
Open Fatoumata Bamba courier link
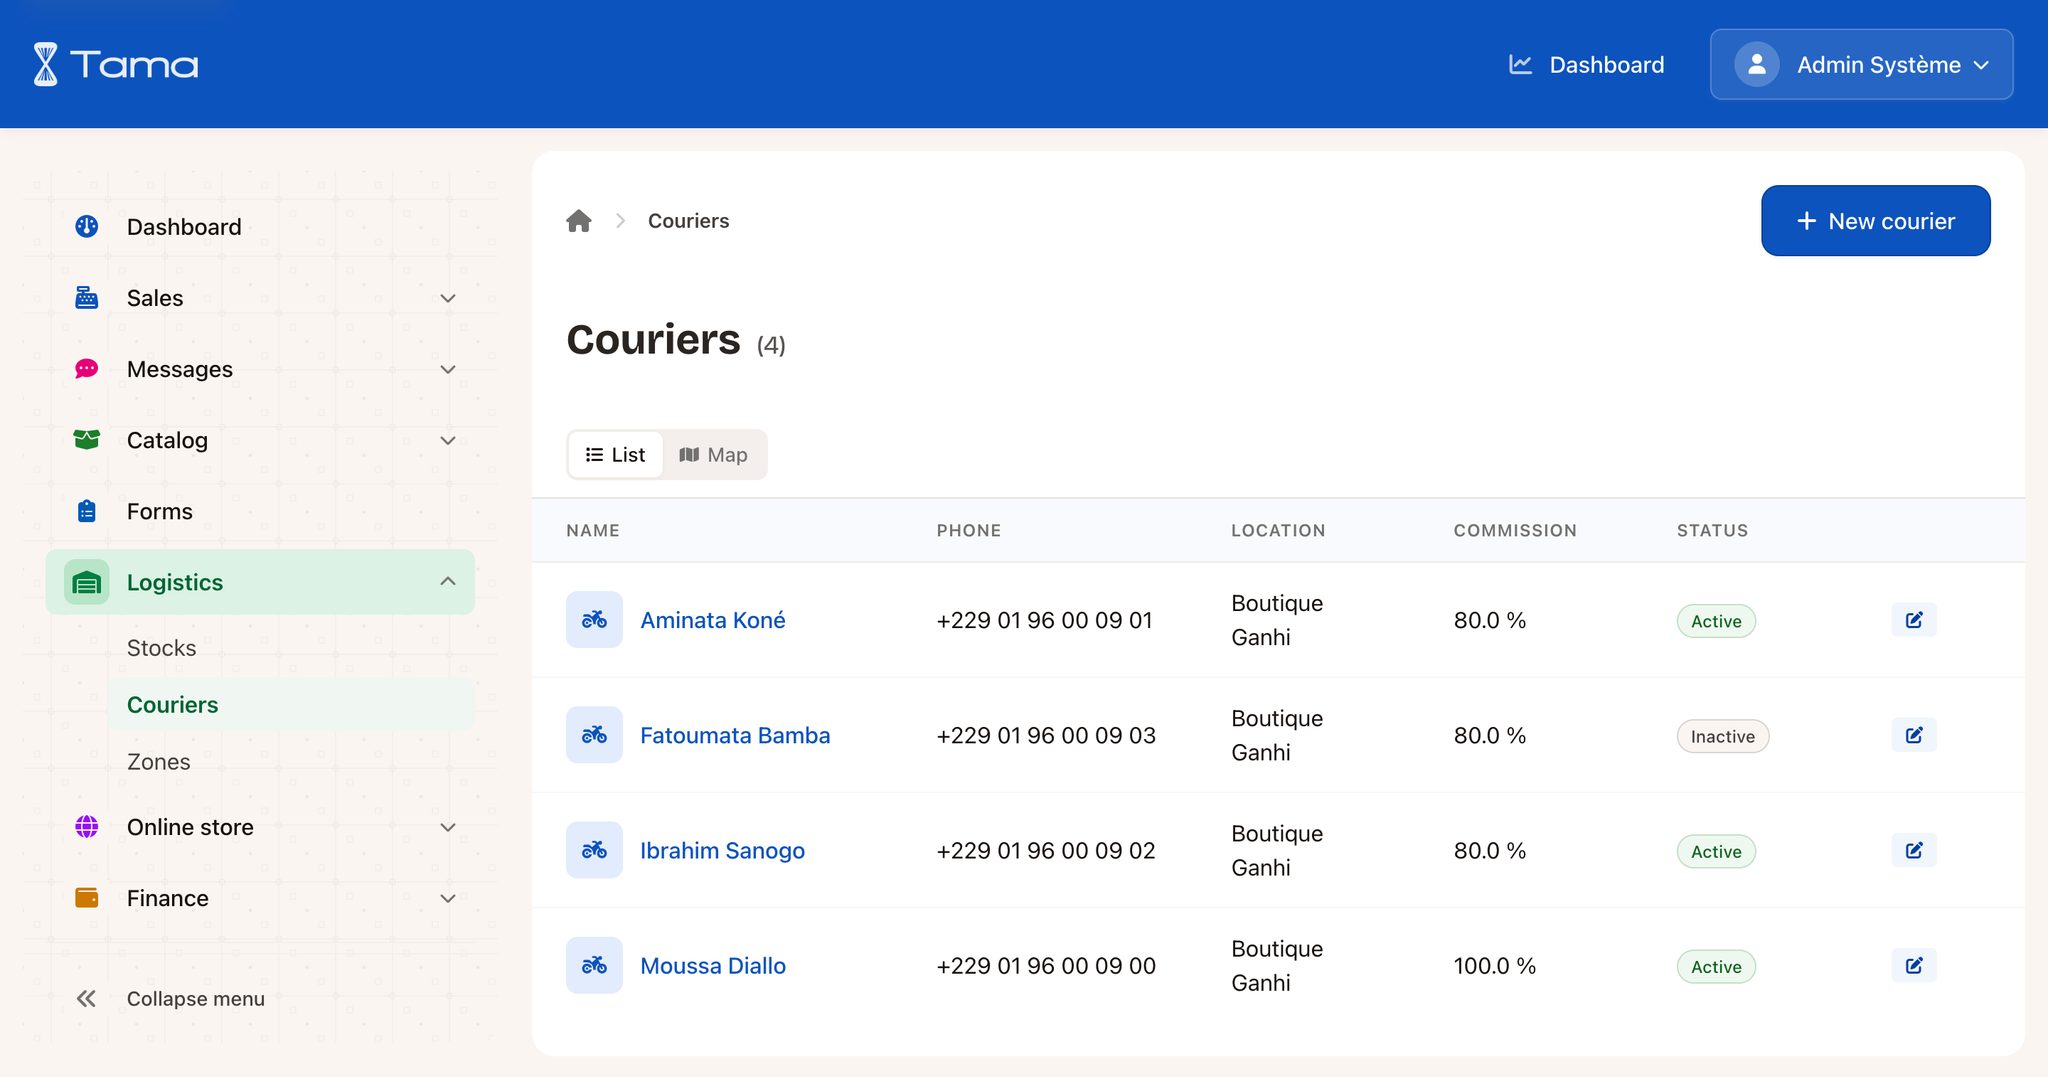735,735
